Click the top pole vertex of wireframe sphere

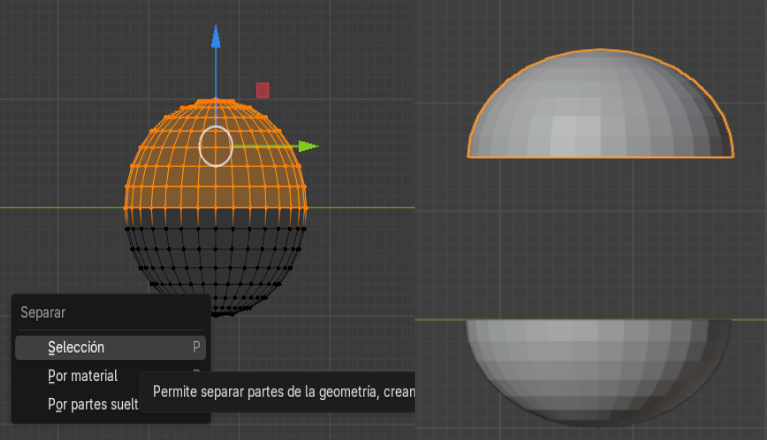215,101
